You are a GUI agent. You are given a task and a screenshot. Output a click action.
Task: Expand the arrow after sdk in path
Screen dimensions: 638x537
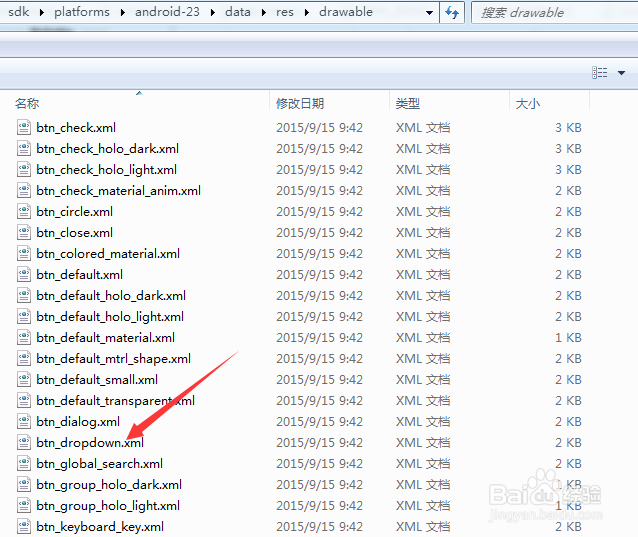(x=42, y=13)
